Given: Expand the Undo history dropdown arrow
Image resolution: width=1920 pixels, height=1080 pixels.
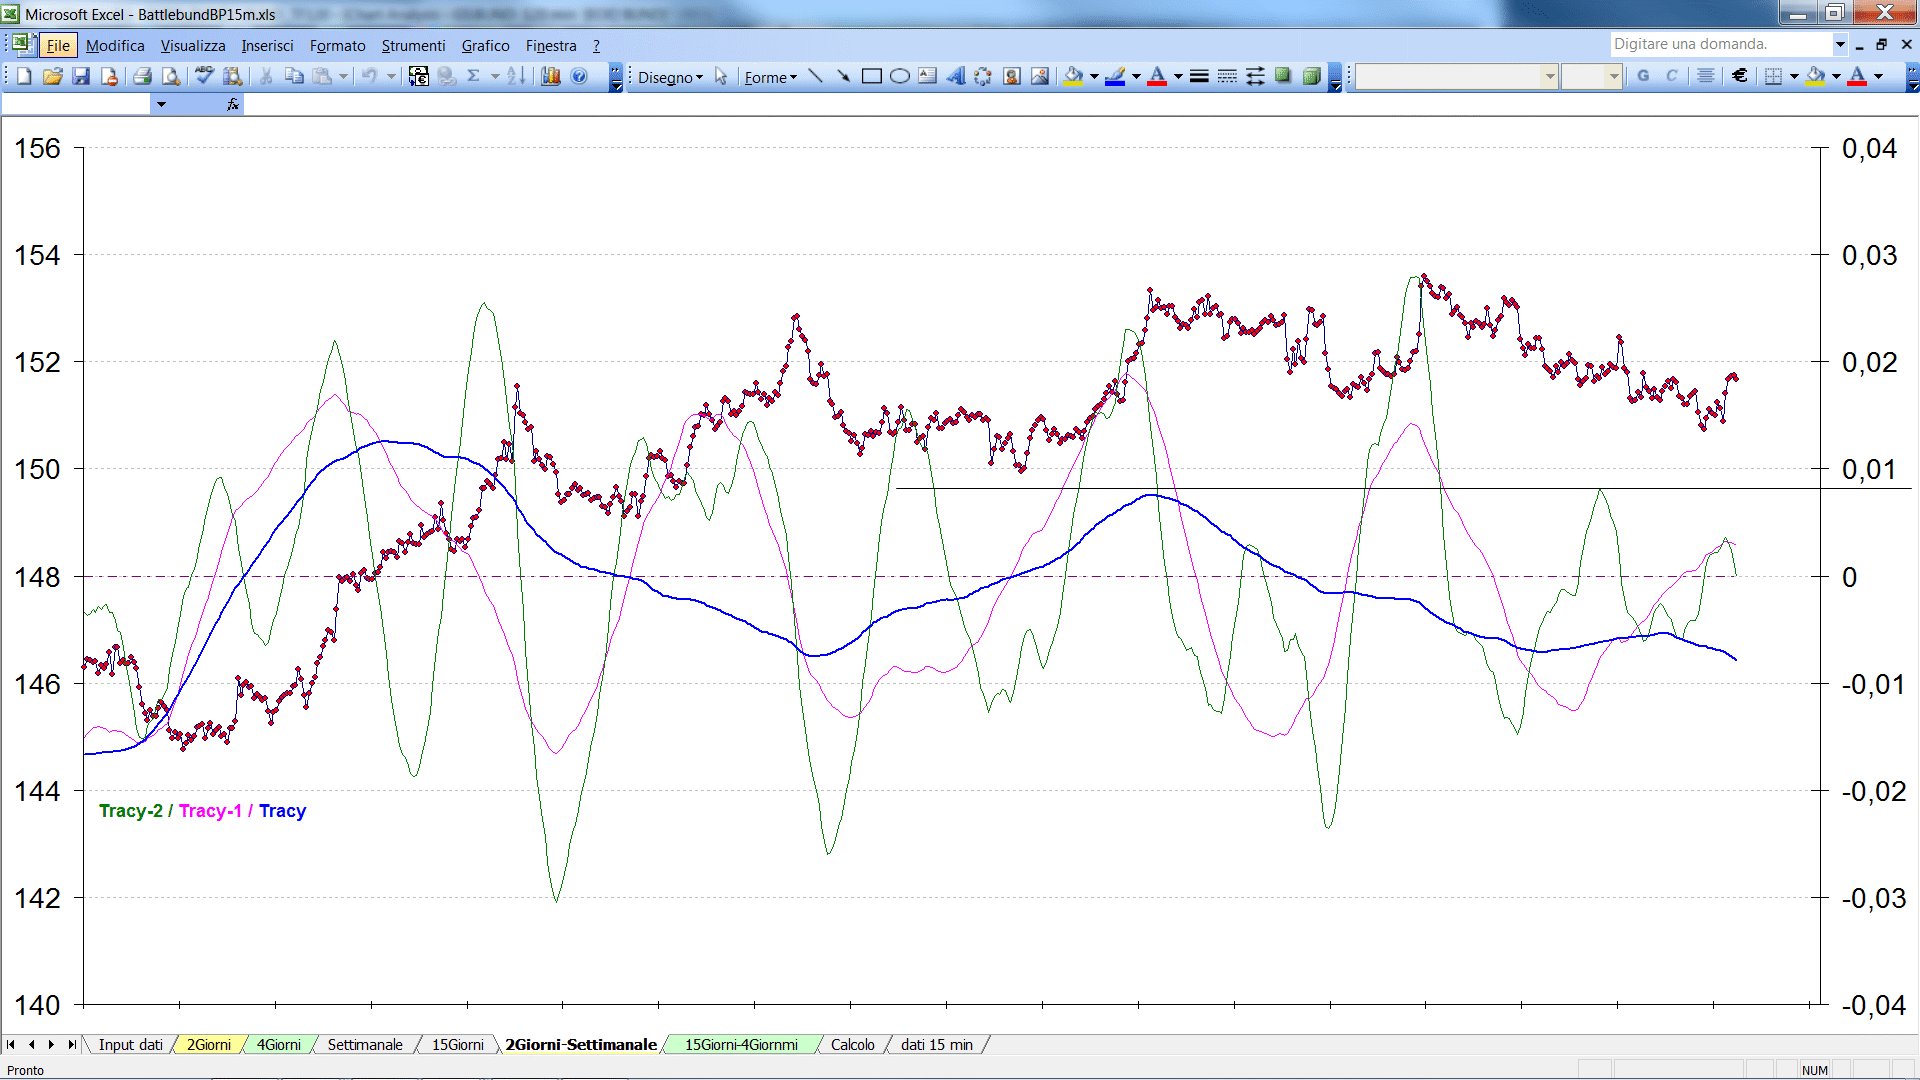Looking at the screenshot, I should 391,76.
